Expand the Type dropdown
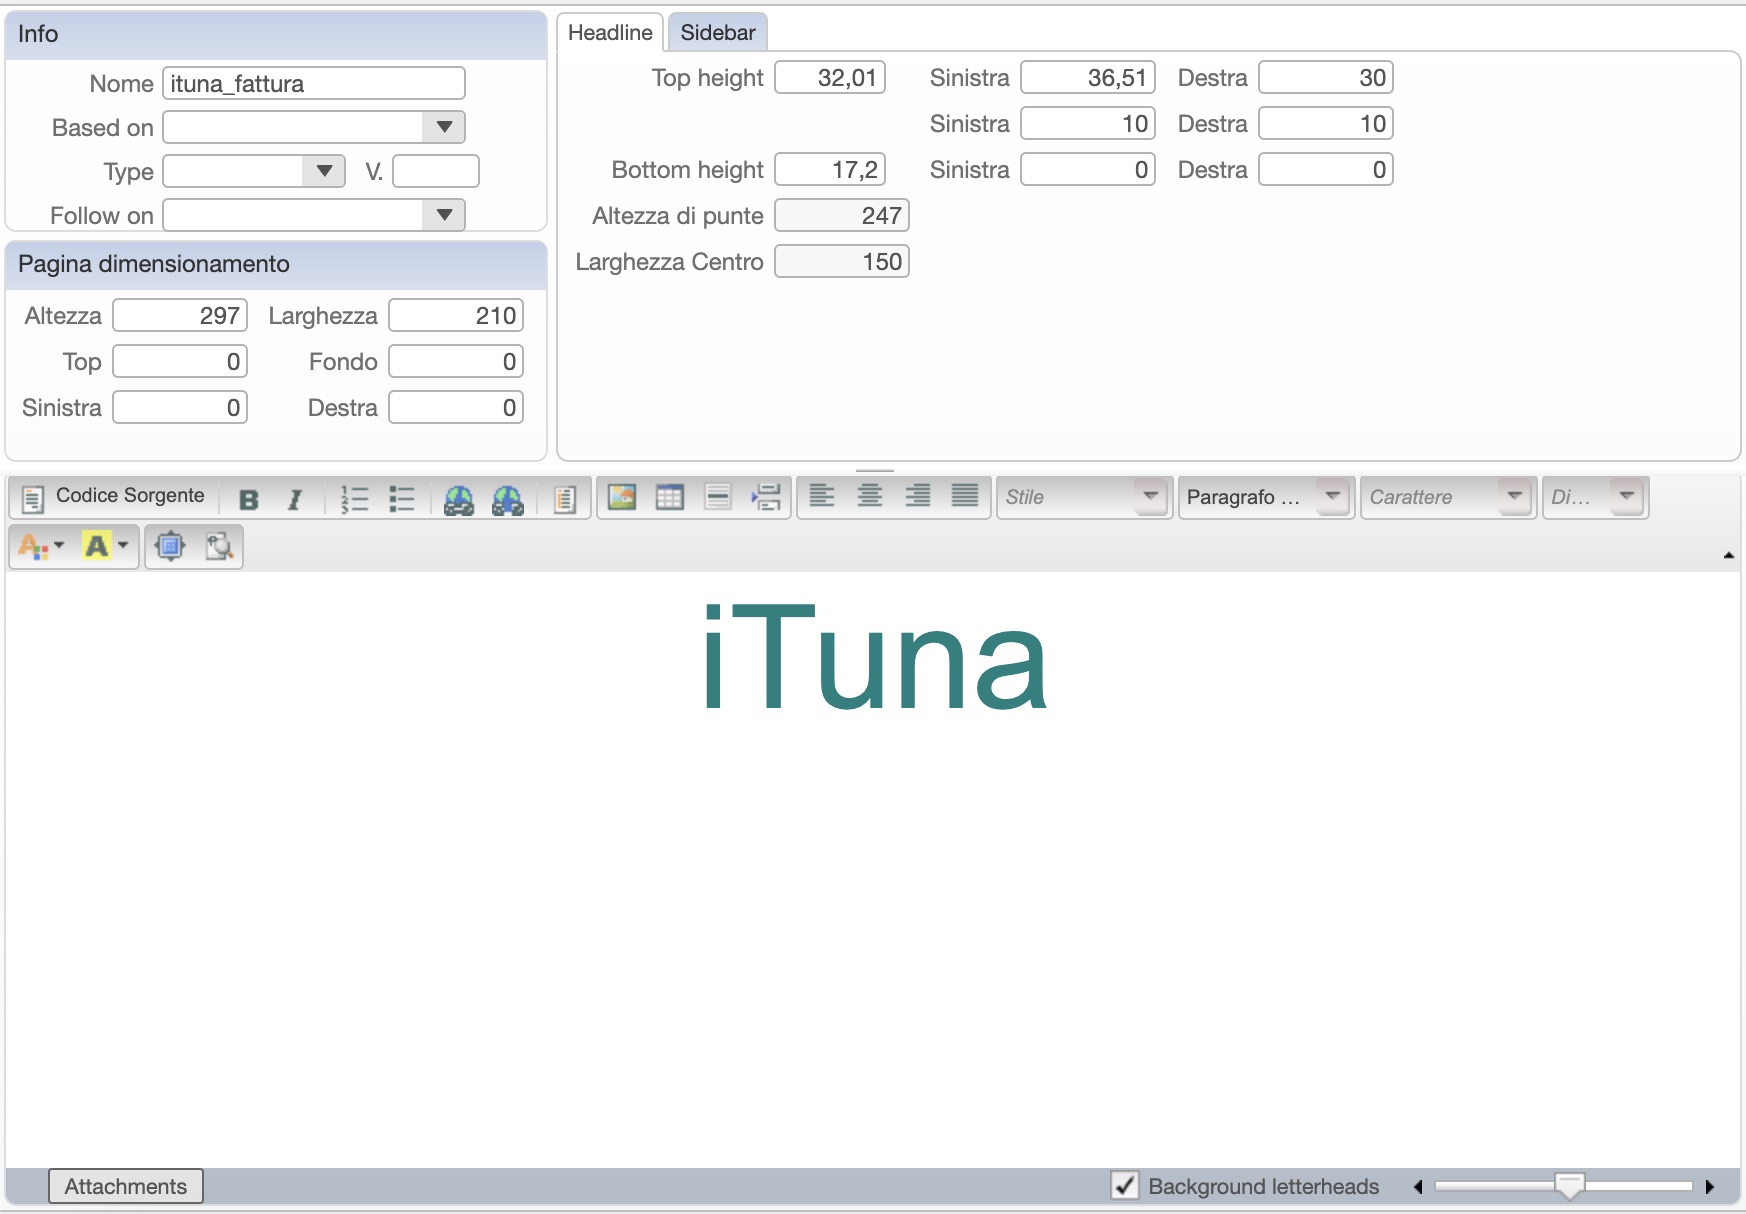Image resolution: width=1746 pixels, height=1214 pixels. [324, 171]
